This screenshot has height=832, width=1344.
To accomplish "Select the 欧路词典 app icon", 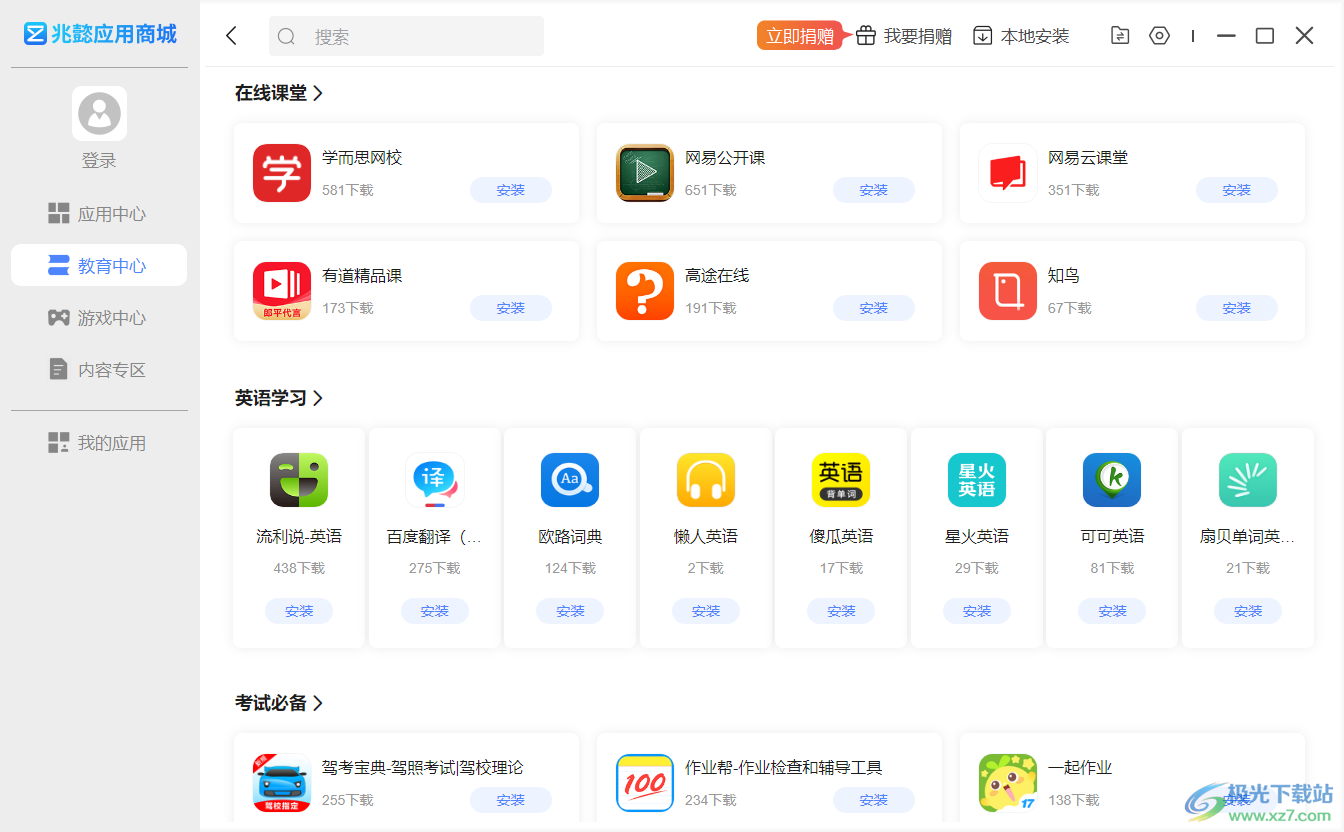I will [570, 480].
